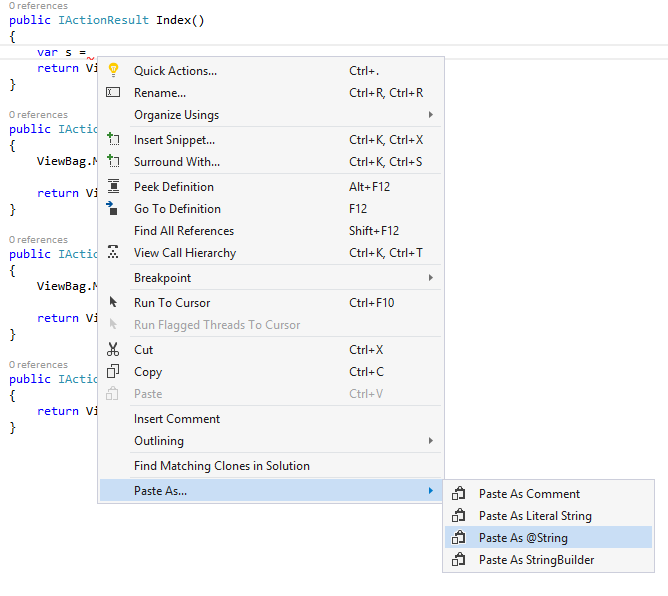Screen dimensions: 668x596
Task: Click the View Call Hierarchy icon
Action: tap(113, 252)
